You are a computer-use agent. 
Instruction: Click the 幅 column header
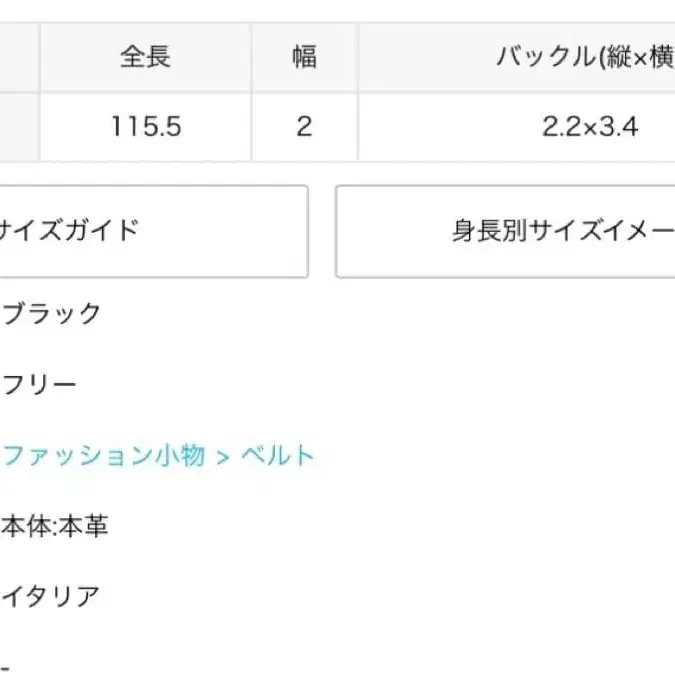304,56
